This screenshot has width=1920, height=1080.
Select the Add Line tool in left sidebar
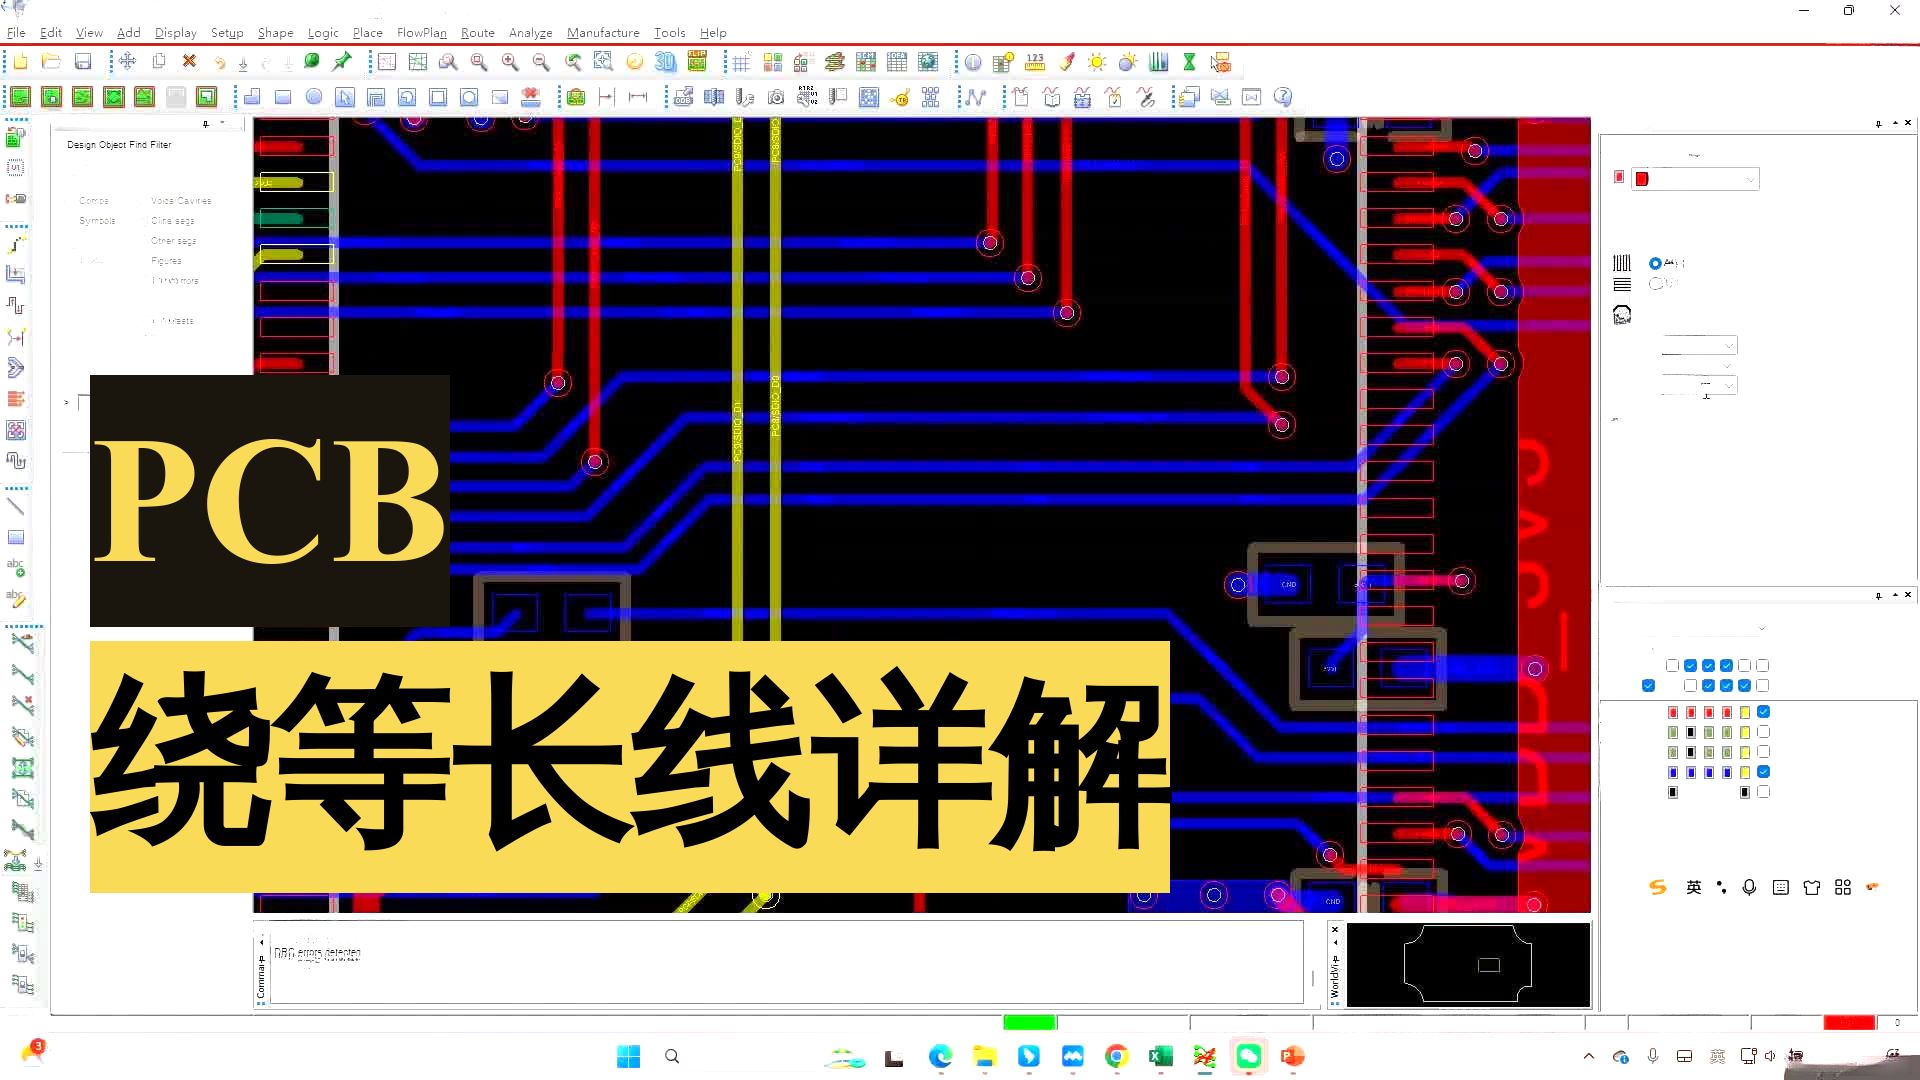(16, 506)
